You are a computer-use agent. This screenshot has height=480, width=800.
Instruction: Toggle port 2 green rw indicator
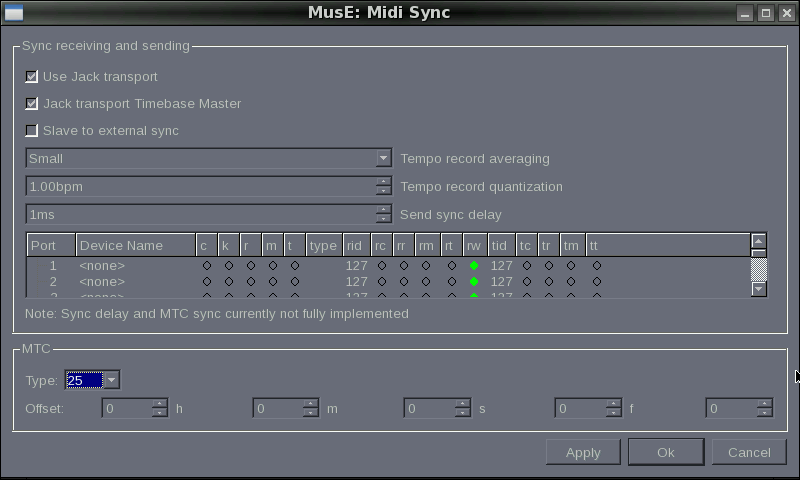(x=474, y=281)
